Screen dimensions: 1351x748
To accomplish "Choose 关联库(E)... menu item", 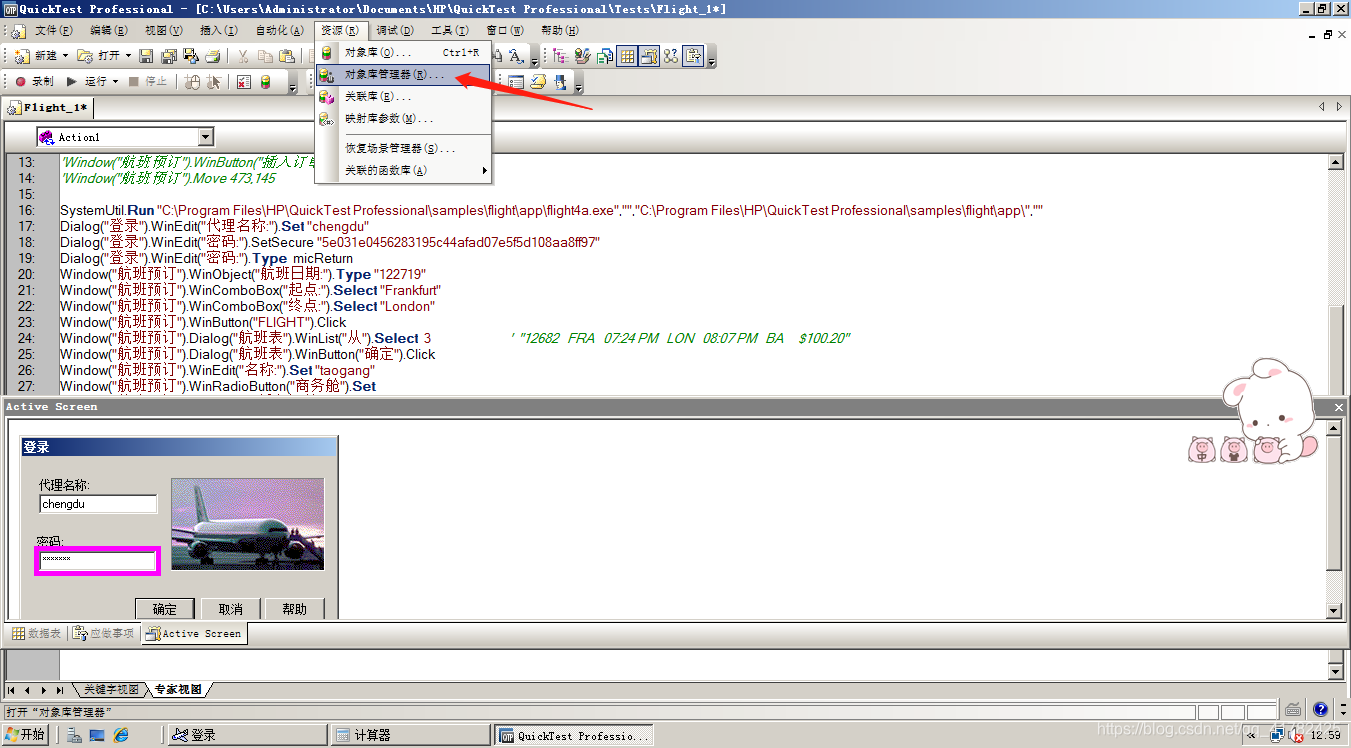I will pos(403,96).
